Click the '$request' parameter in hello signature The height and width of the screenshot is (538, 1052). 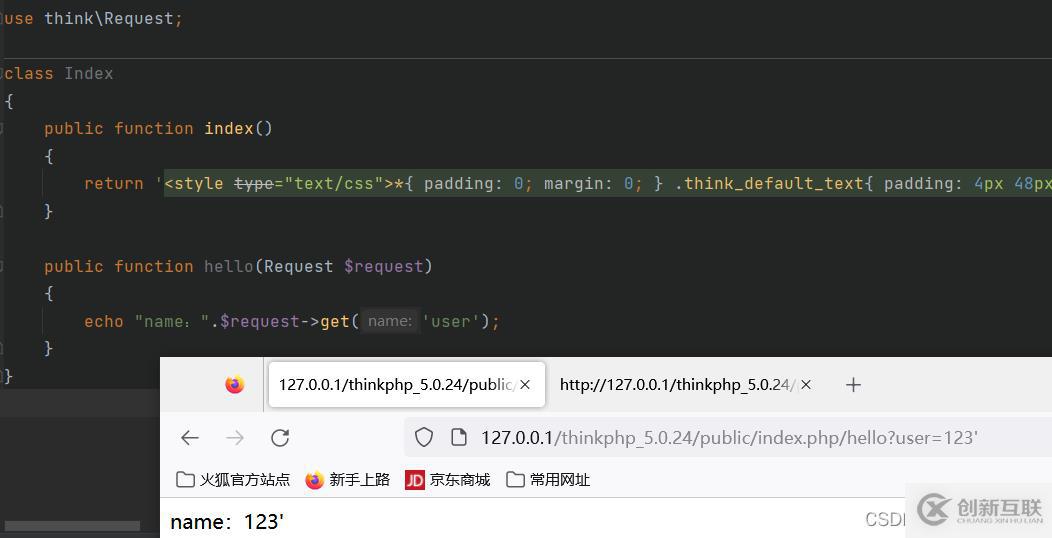[x=384, y=266]
